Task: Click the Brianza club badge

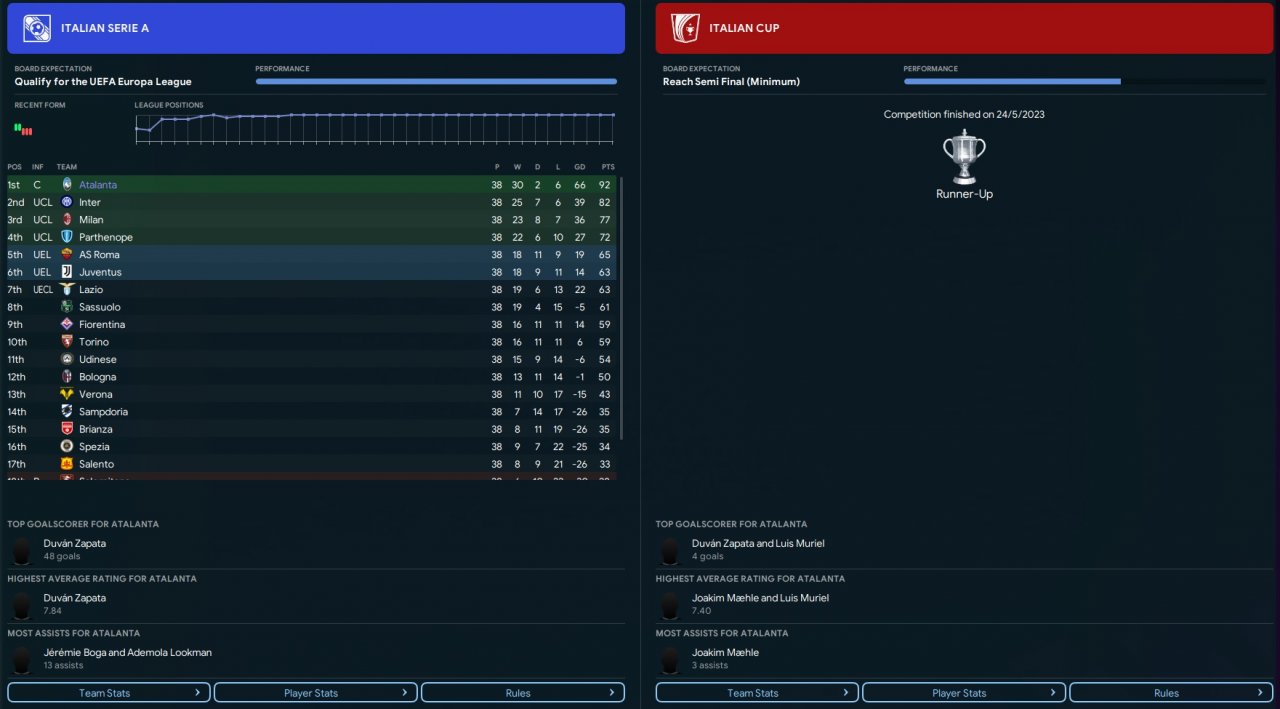Action: coord(67,430)
